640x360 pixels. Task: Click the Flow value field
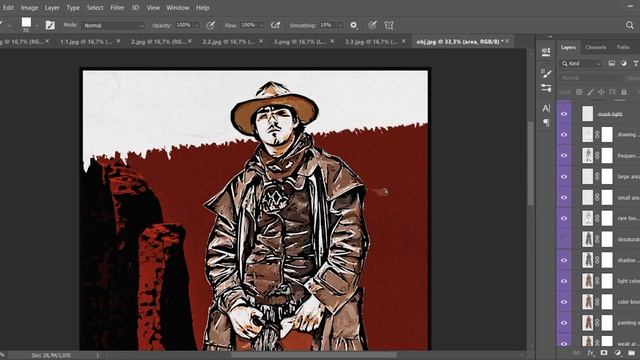pyautogui.click(x=248, y=25)
